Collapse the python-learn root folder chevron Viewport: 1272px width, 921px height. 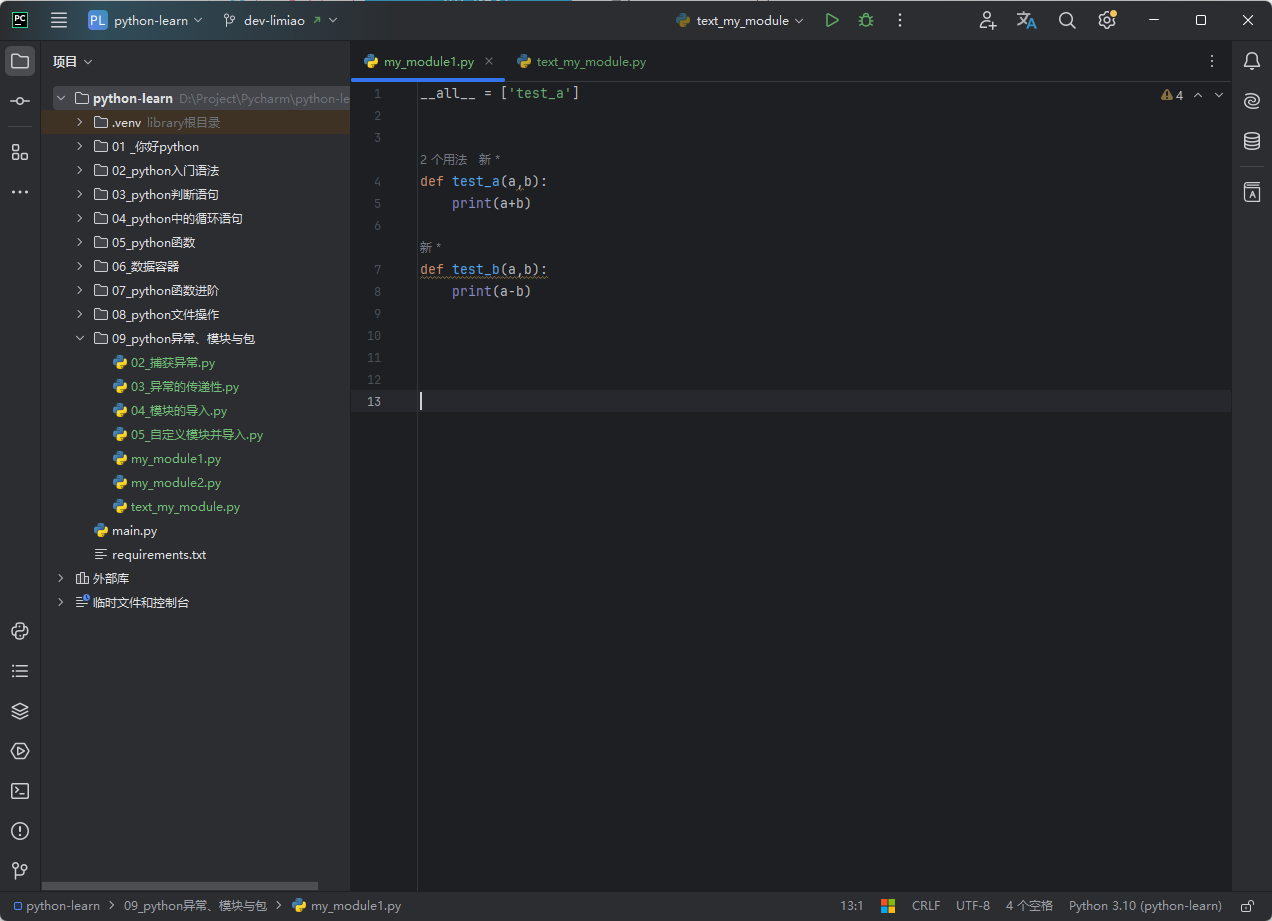61,98
